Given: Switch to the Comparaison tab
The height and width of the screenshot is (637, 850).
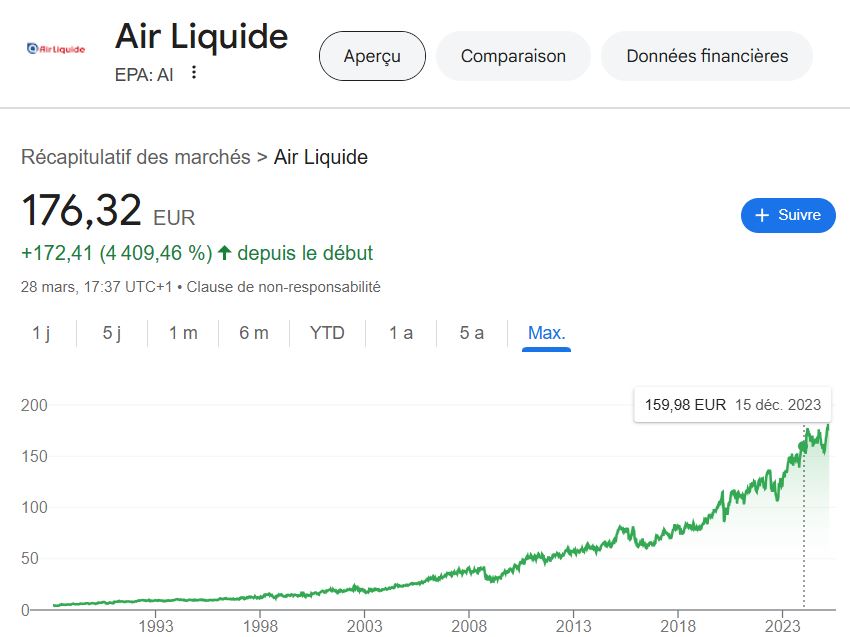Looking at the screenshot, I should (513, 56).
